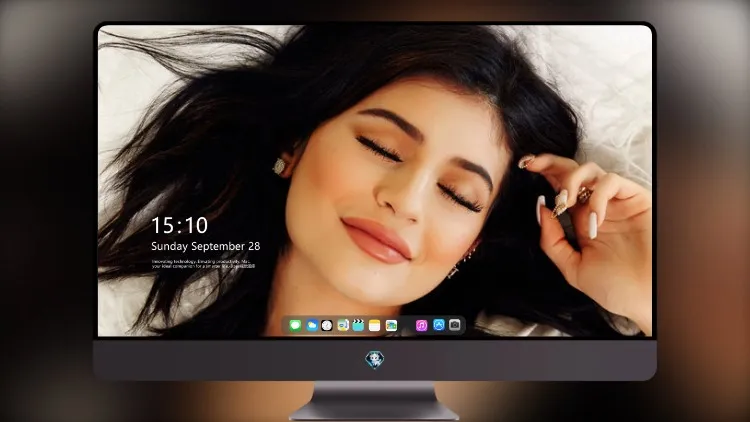Click the 15:10 clock widget
Screen dimensions: 750x422
(x=180, y=225)
